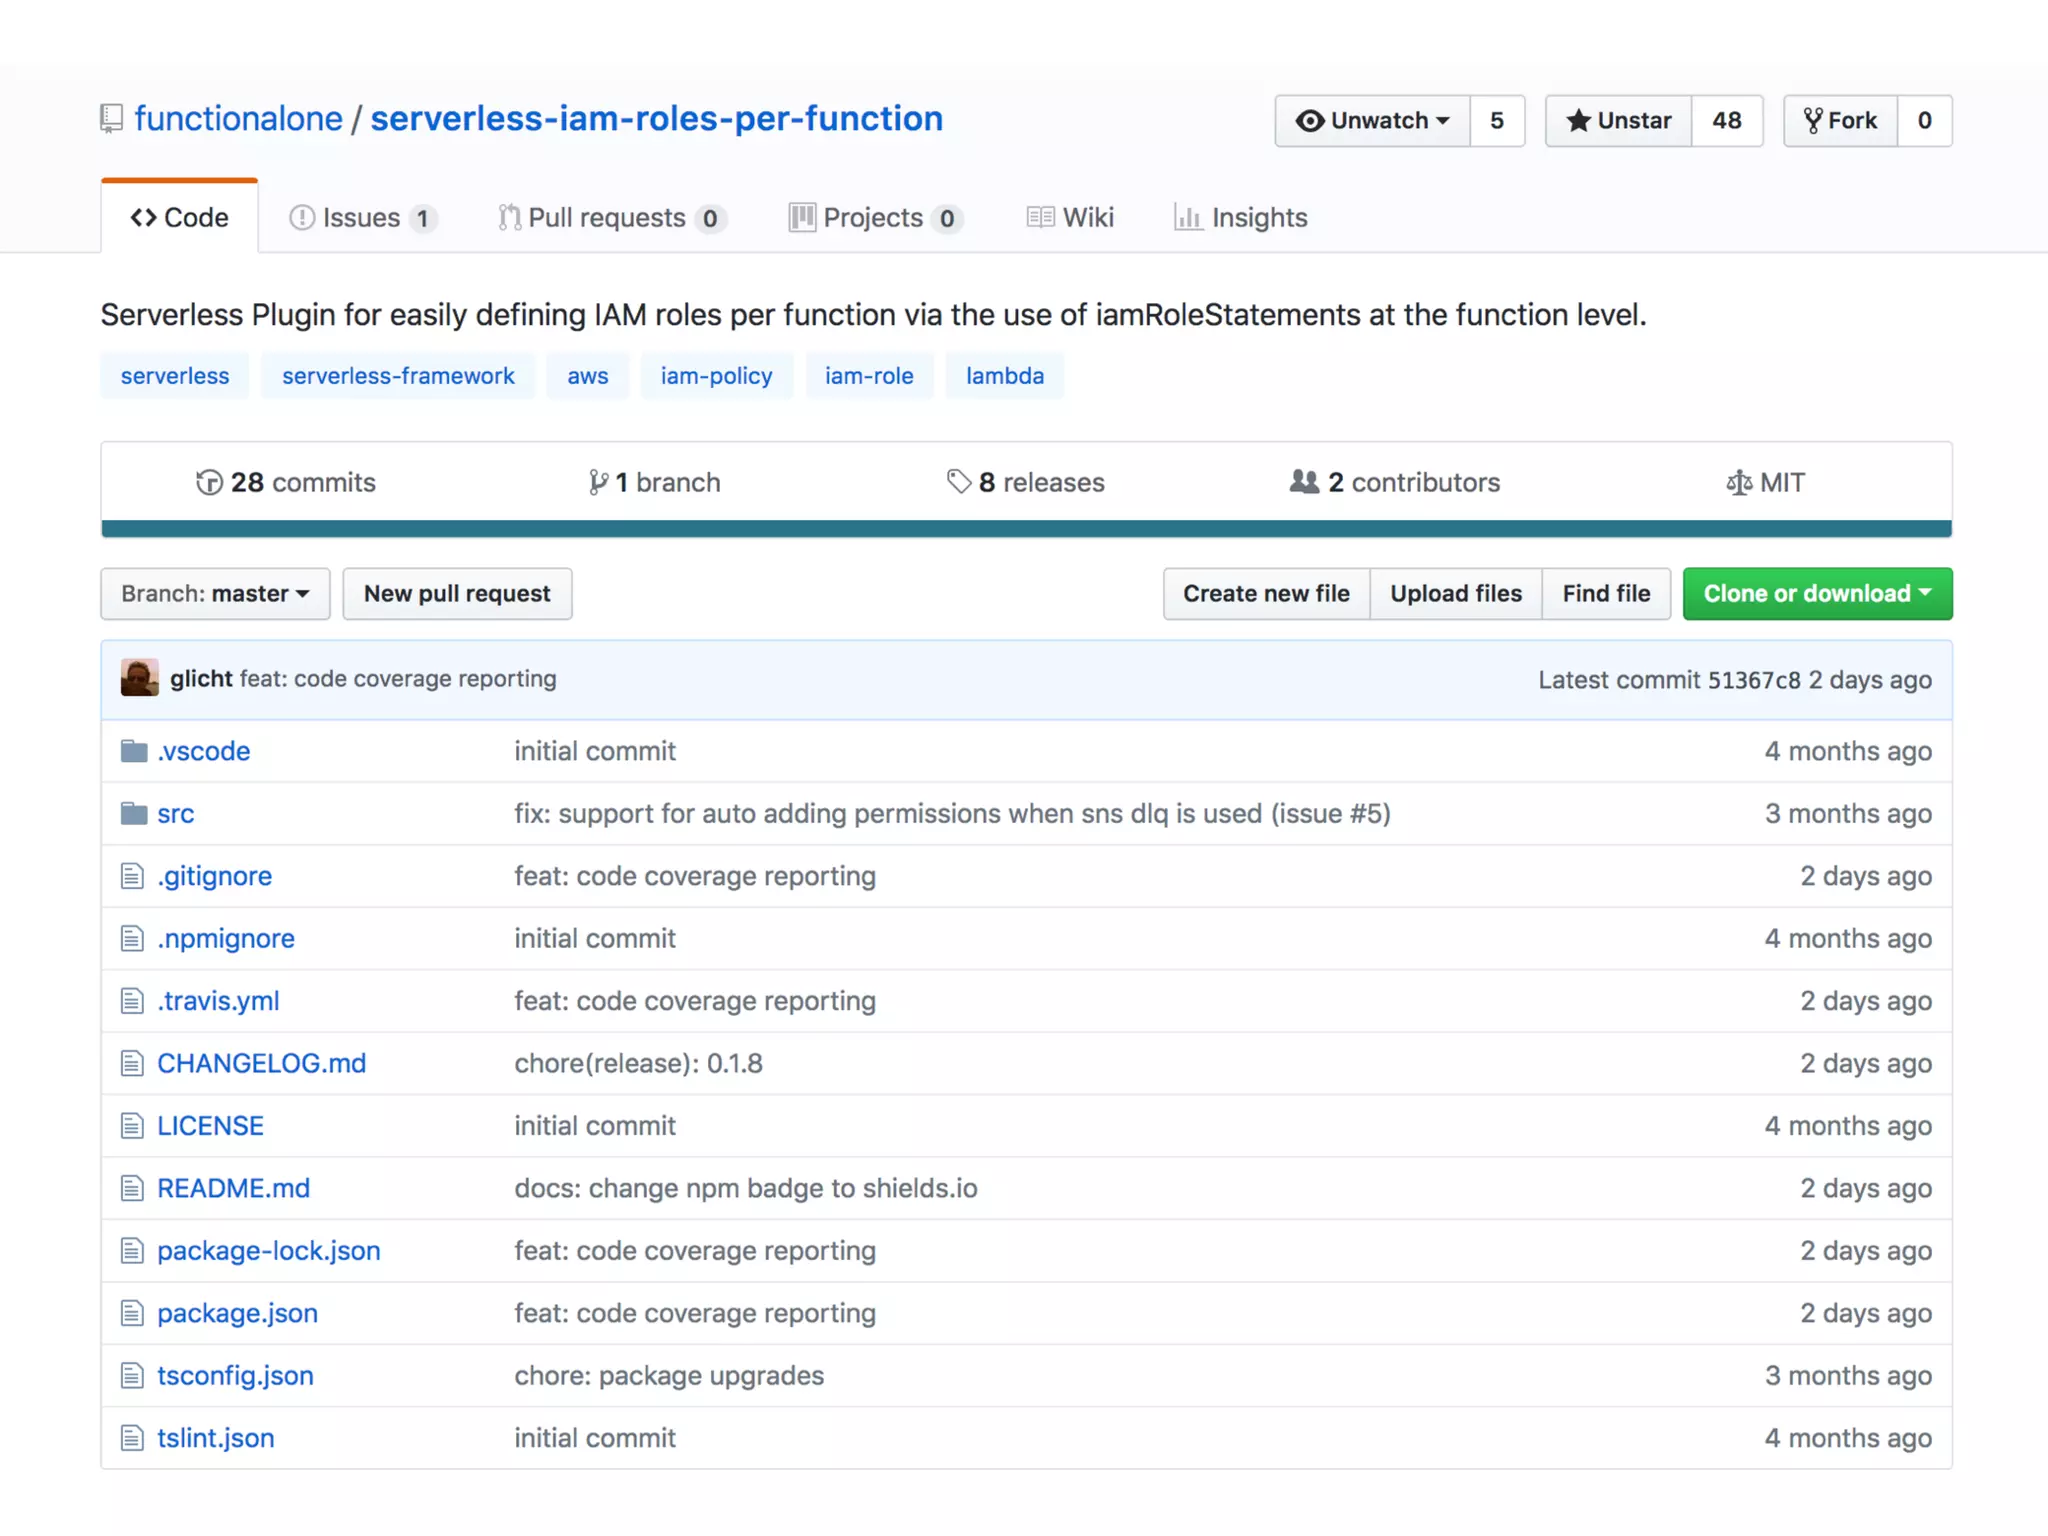Click the src folder icon
2048x1536 pixels.
click(x=134, y=814)
